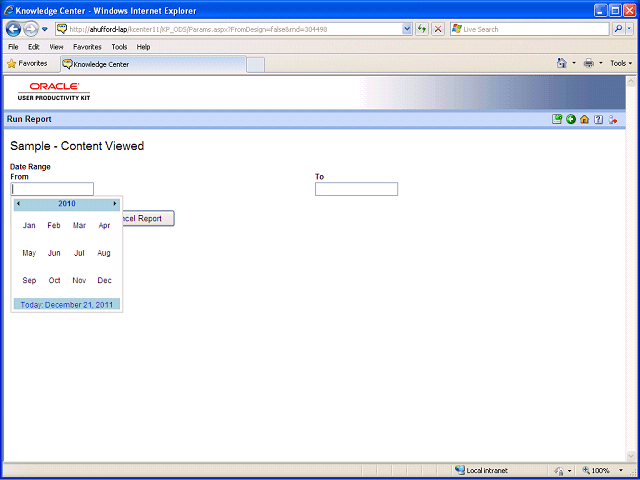Viewport: 640px width, 480px height.
Task: Click the Favorites star button
Action: point(27,64)
